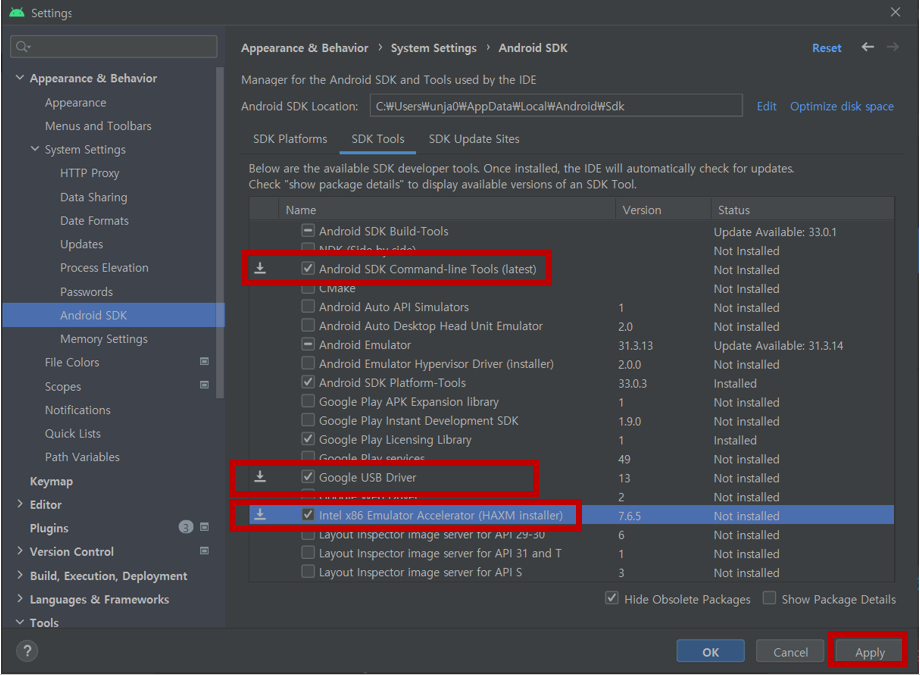Image resolution: width=920 pixels, height=675 pixels.
Task: Click the Android SDK Location path field
Action: point(556,106)
